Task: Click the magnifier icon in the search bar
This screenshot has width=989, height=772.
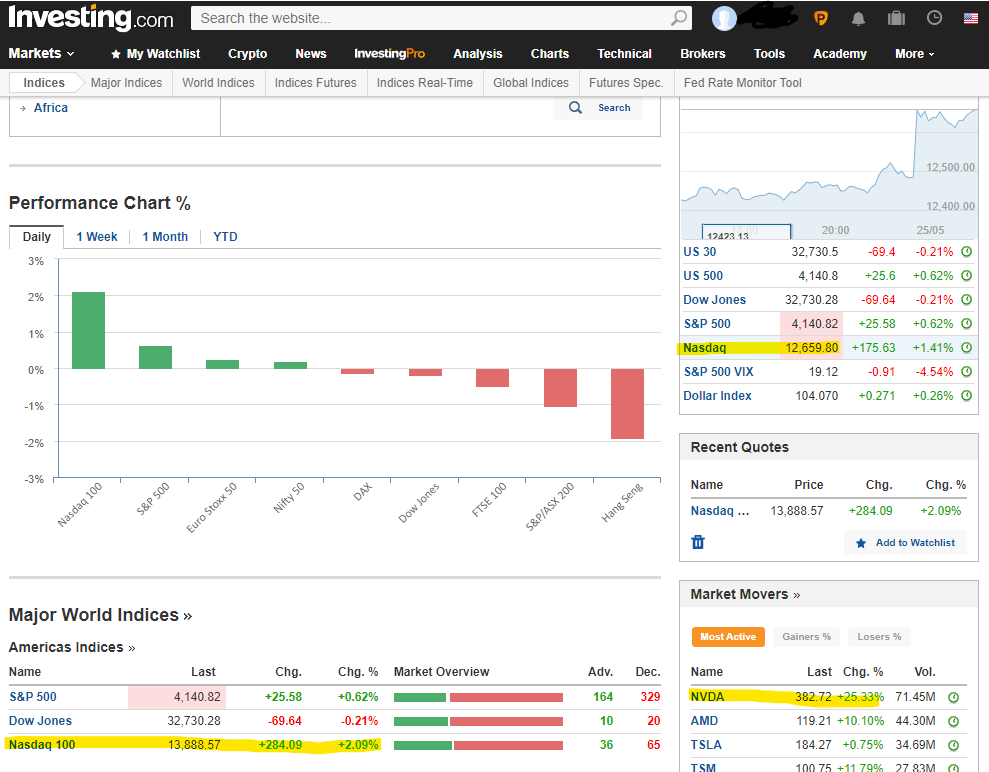Action: coord(679,18)
